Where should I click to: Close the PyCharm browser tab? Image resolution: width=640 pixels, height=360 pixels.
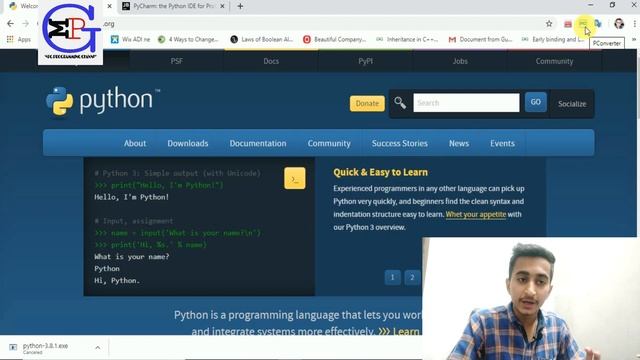222,6
